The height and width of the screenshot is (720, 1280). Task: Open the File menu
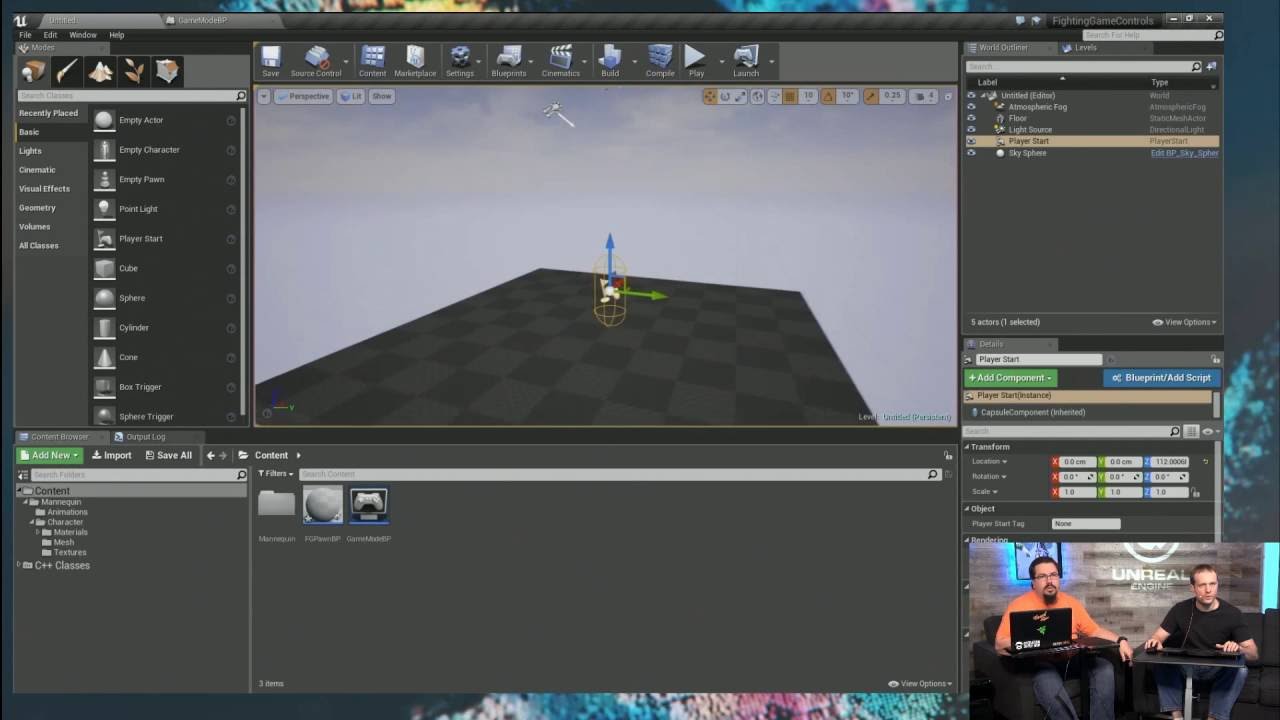[25, 35]
